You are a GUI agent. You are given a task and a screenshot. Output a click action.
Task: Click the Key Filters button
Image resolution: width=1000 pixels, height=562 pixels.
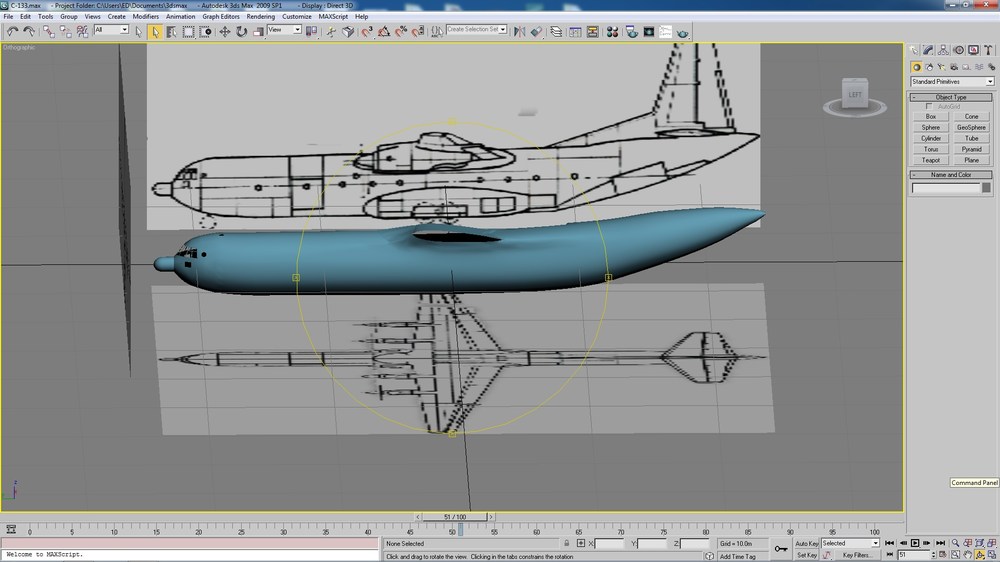tap(856, 555)
